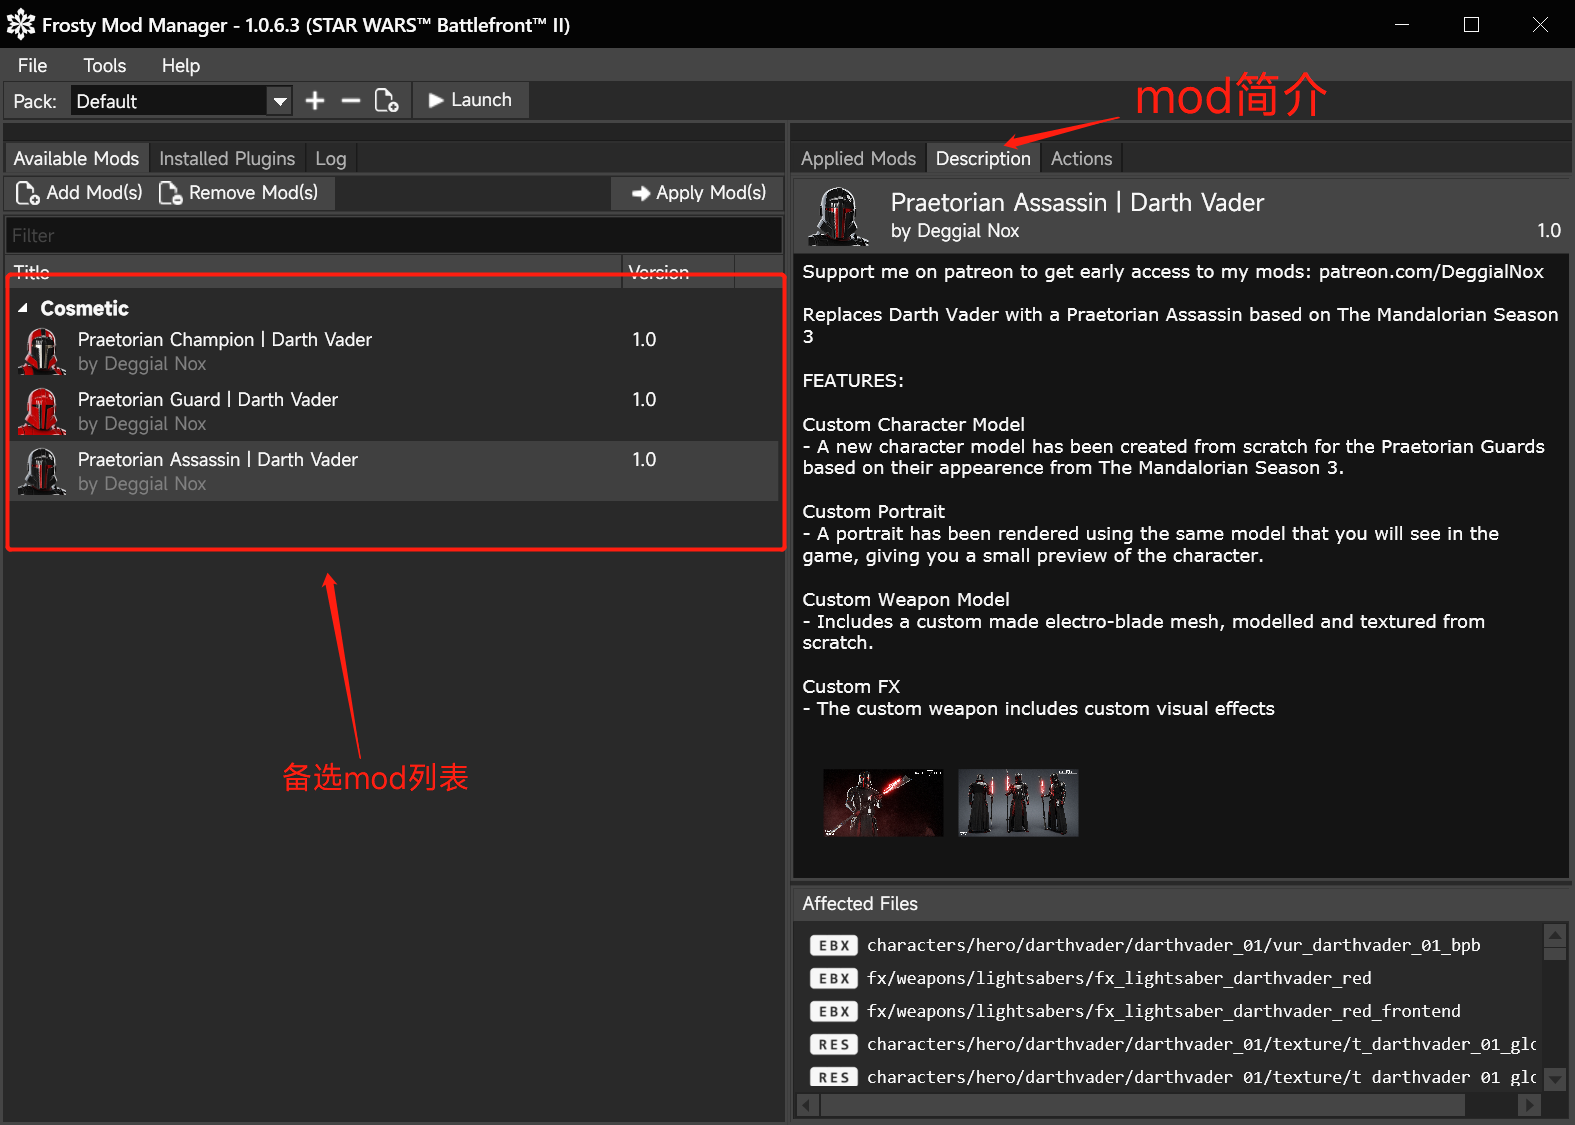Switch to the Applied Mods tab
The width and height of the screenshot is (1575, 1125).
[x=858, y=158]
